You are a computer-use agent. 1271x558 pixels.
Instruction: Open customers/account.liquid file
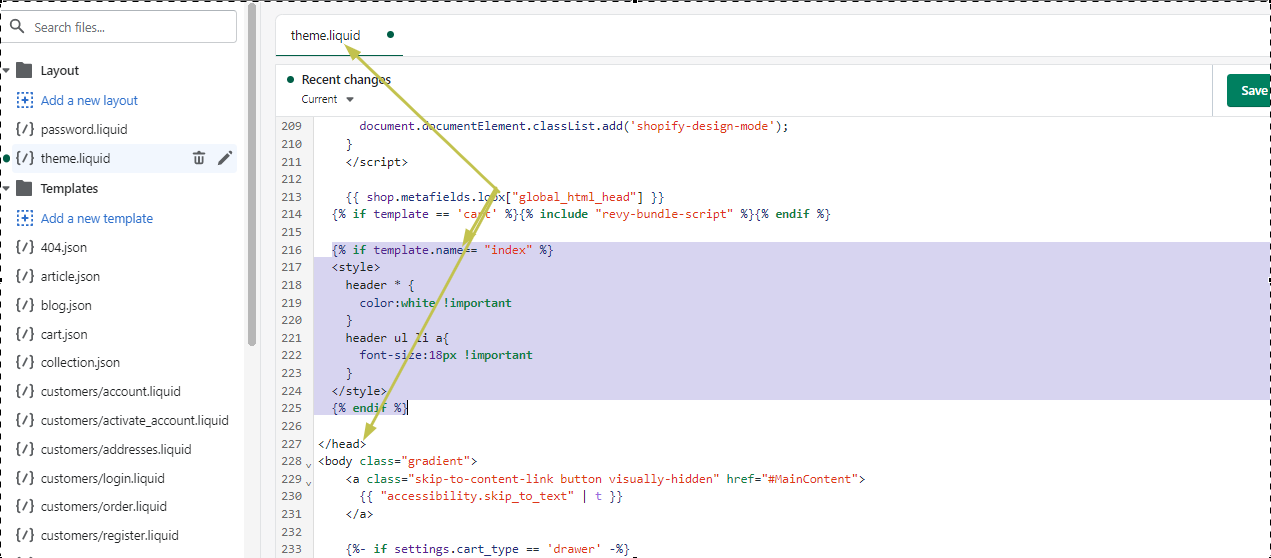(111, 391)
